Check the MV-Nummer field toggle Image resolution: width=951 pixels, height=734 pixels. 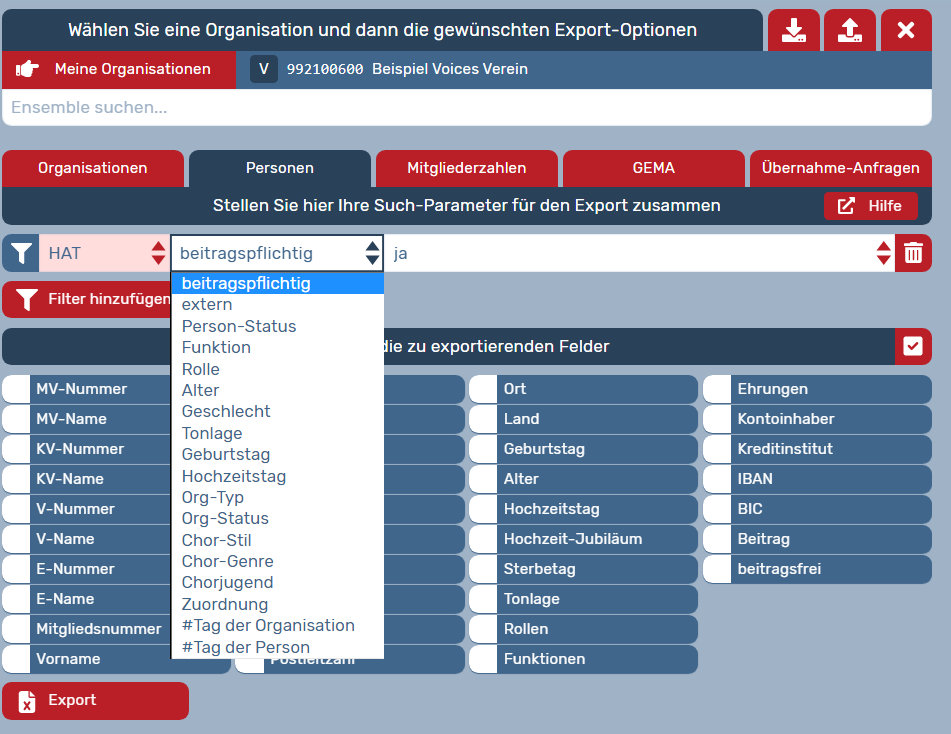[x=17, y=389]
